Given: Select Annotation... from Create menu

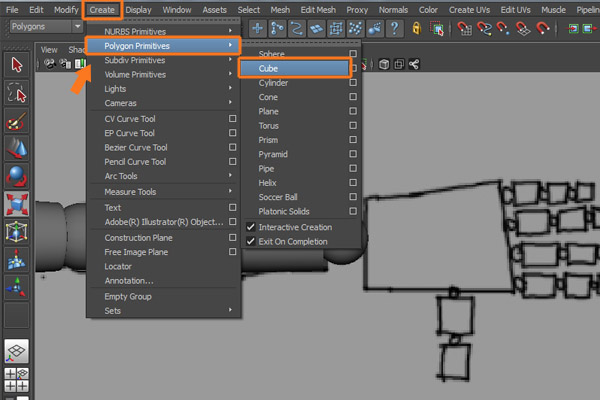Looking at the screenshot, I should click(x=126, y=282).
